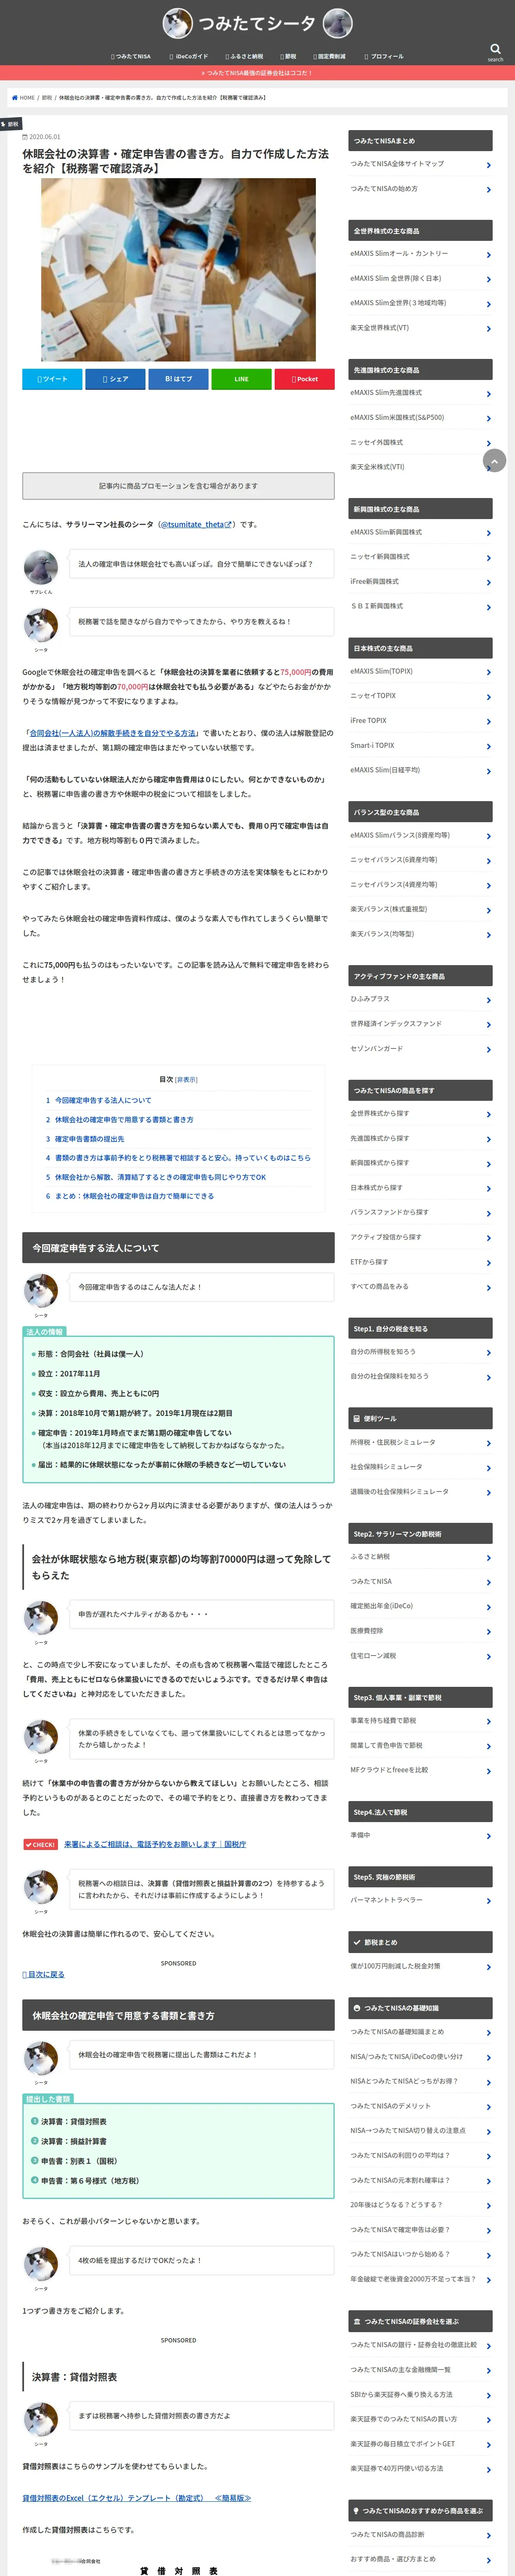Open ふるさと納税 header menu item
This screenshot has width=515, height=2576.
[244, 57]
